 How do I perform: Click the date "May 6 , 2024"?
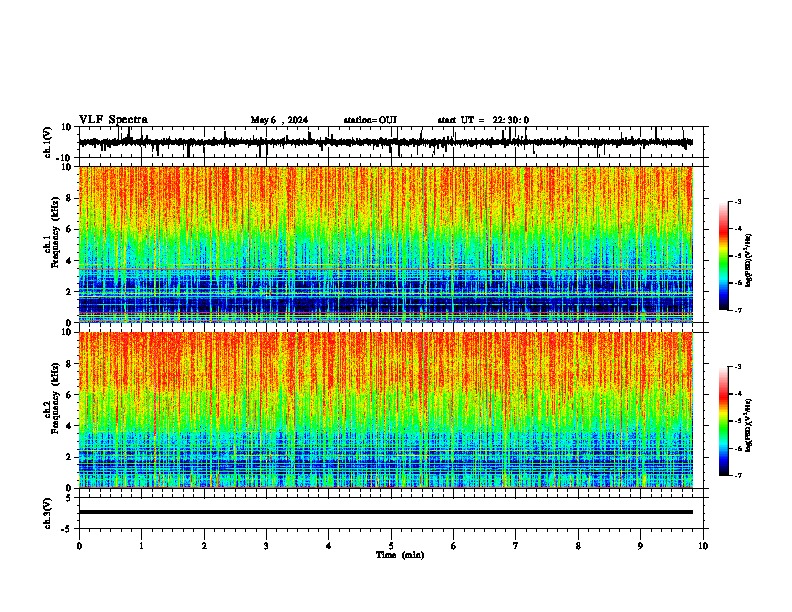click(x=279, y=120)
